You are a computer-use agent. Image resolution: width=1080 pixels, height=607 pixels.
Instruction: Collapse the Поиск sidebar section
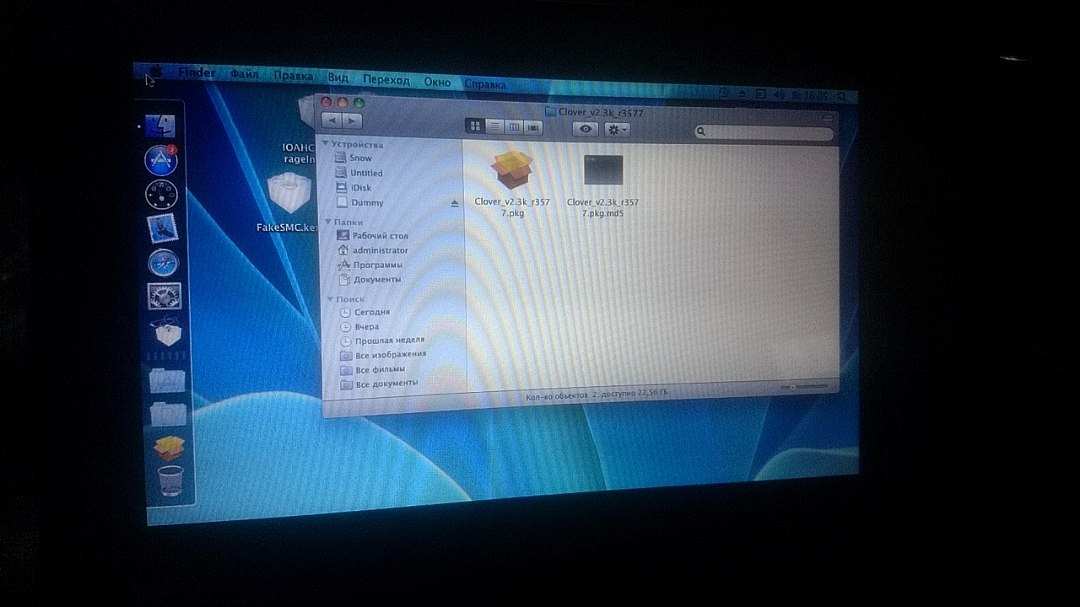click(330, 298)
